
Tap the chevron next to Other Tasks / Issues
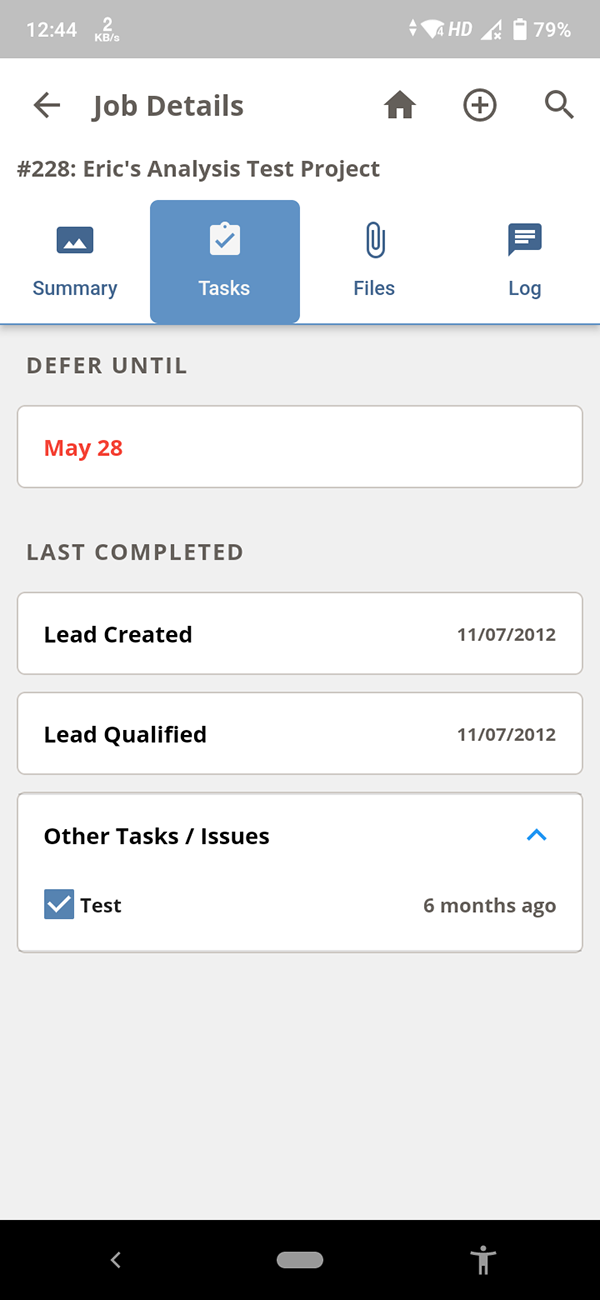(x=537, y=835)
